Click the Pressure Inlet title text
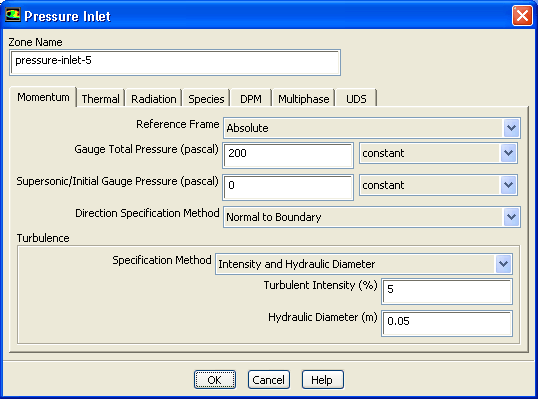The width and height of the screenshot is (538, 399). pos(67,16)
